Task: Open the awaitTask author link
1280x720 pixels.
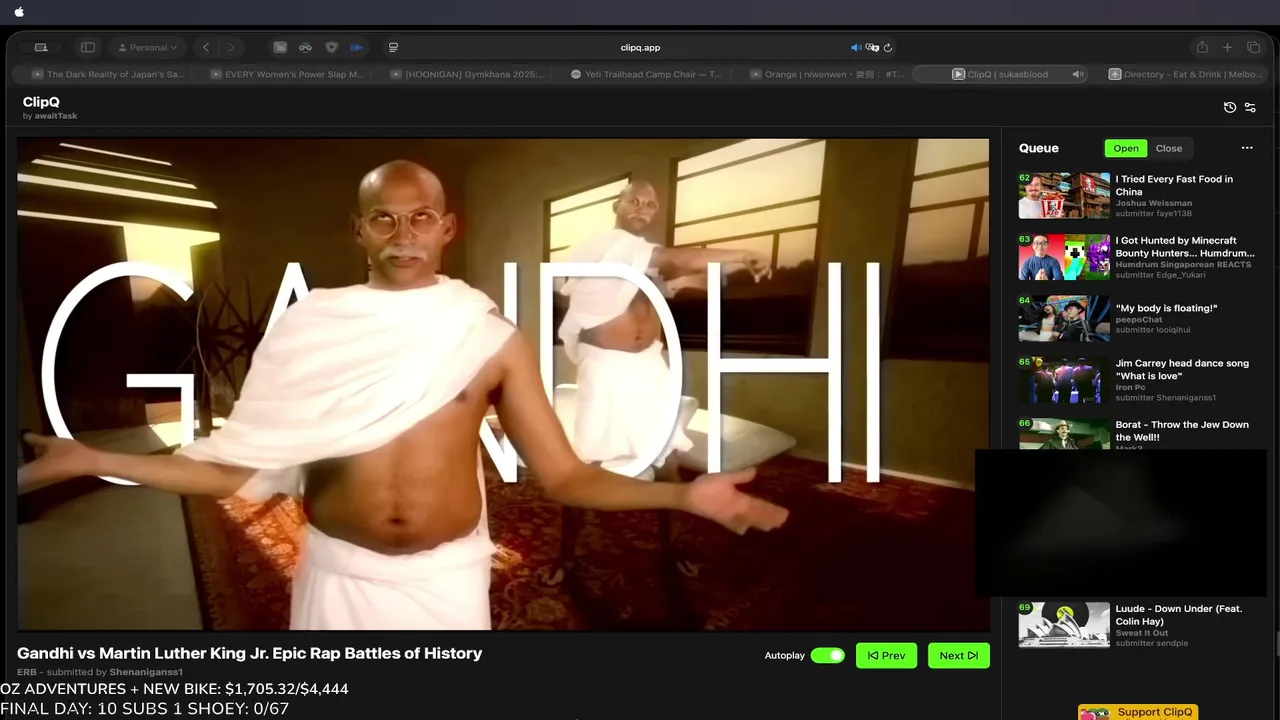Action: click(55, 116)
